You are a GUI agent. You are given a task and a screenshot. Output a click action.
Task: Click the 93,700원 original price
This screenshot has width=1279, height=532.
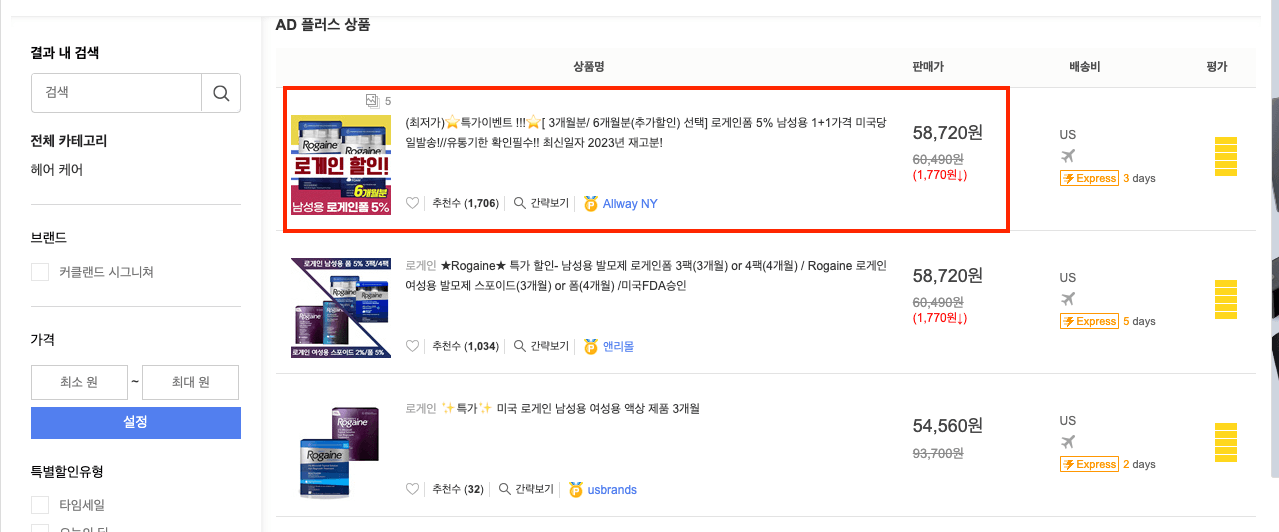[x=938, y=453]
